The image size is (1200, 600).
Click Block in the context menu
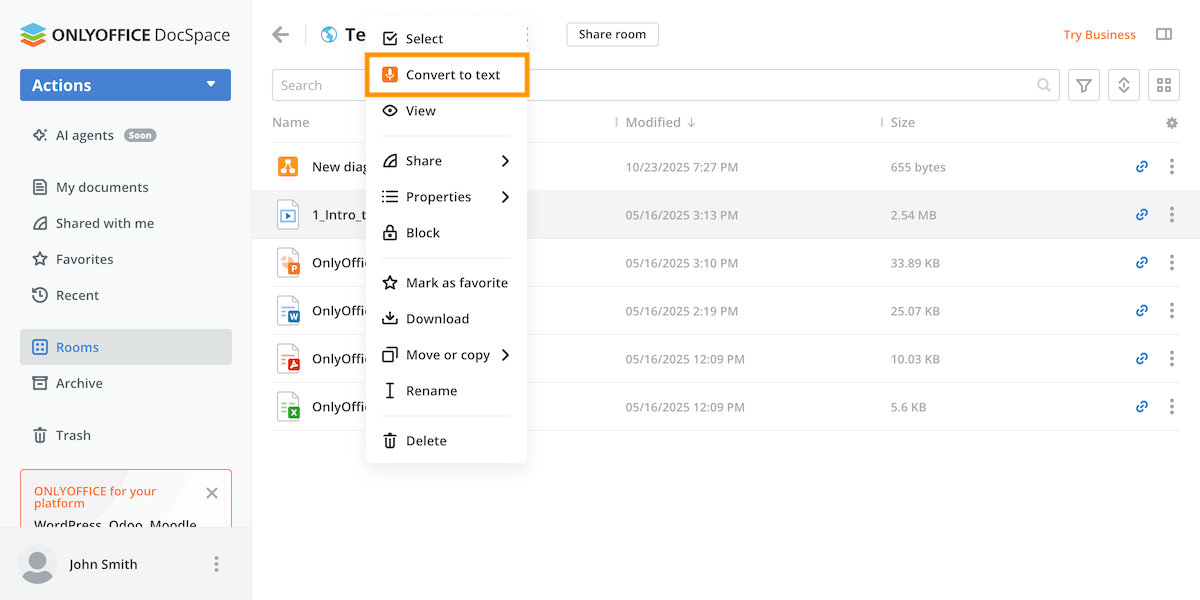[x=422, y=233]
